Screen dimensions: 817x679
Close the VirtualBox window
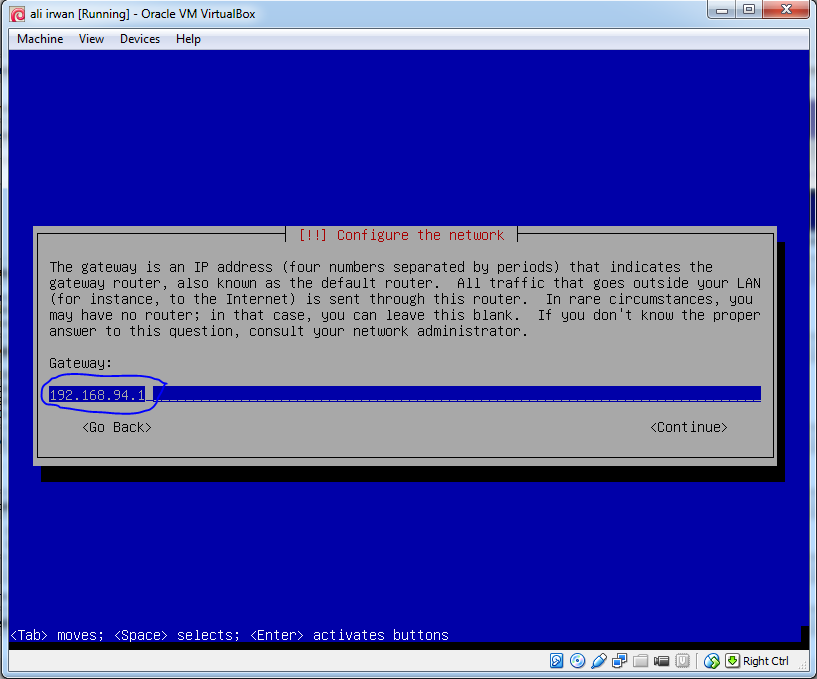pos(786,9)
